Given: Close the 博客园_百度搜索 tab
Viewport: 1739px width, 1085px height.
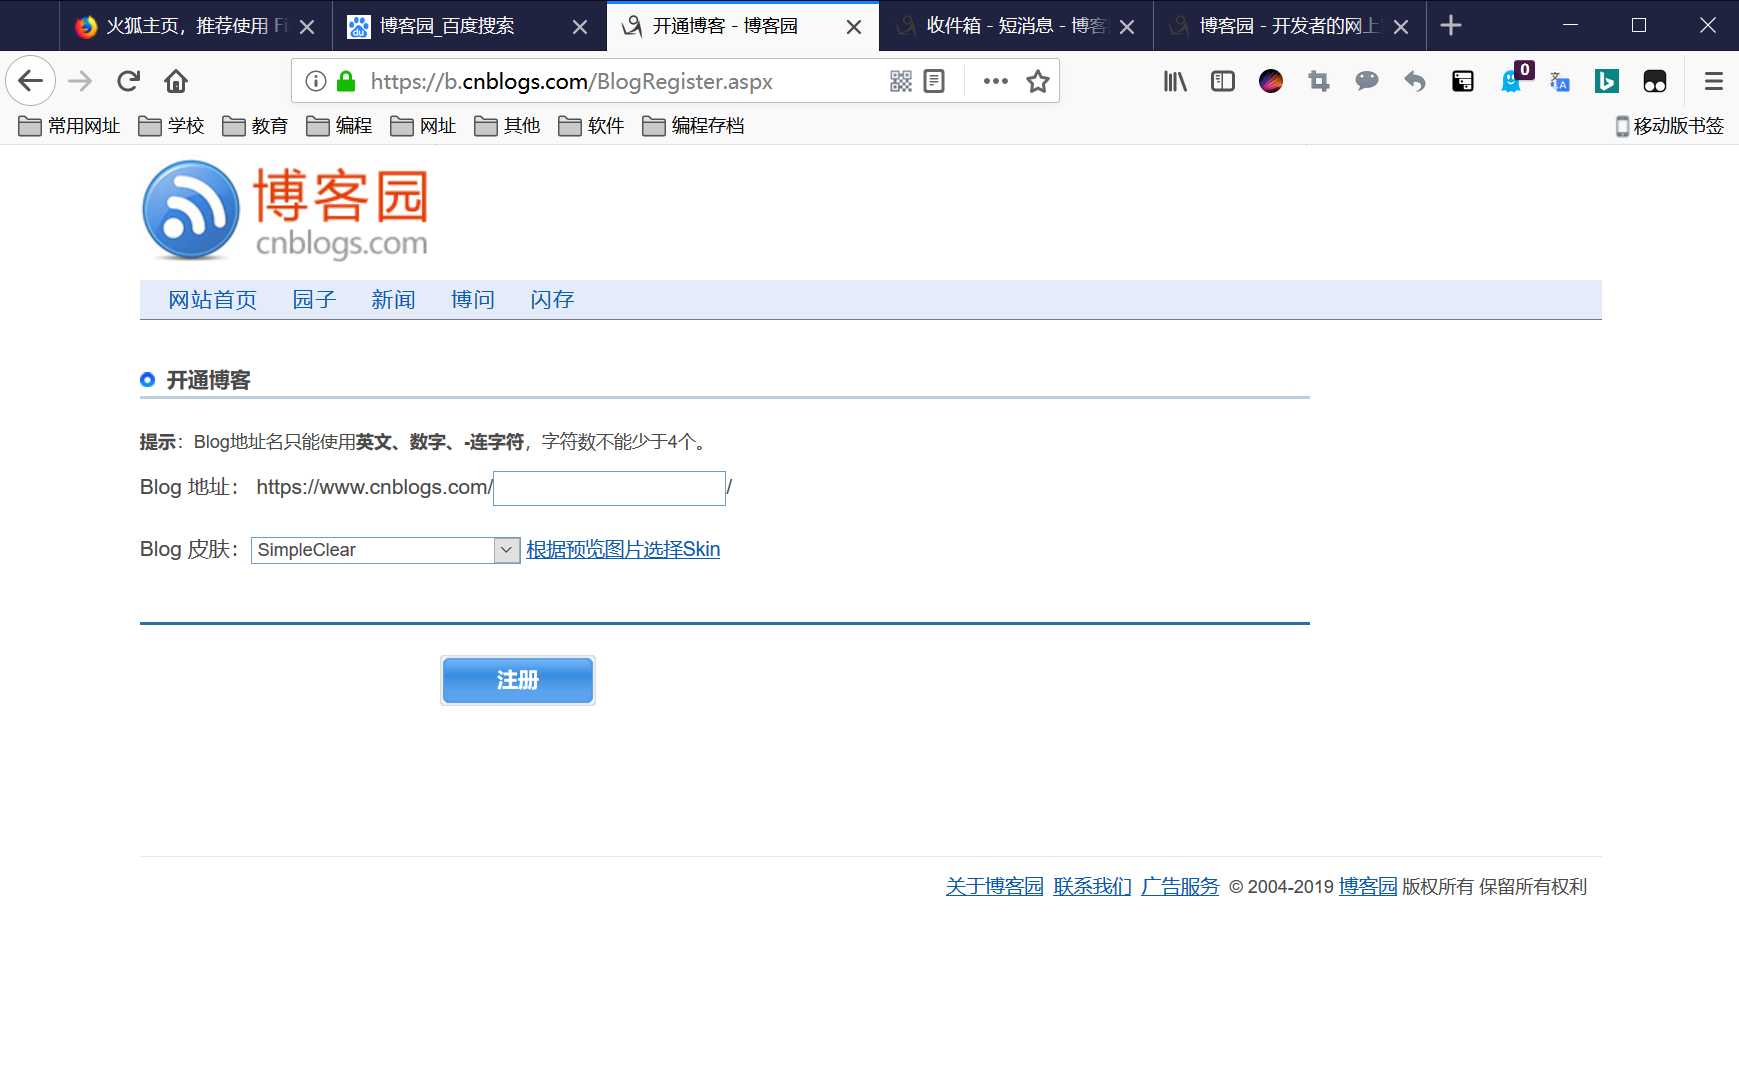Looking at the screenshot, I should (x=580, y=27).
